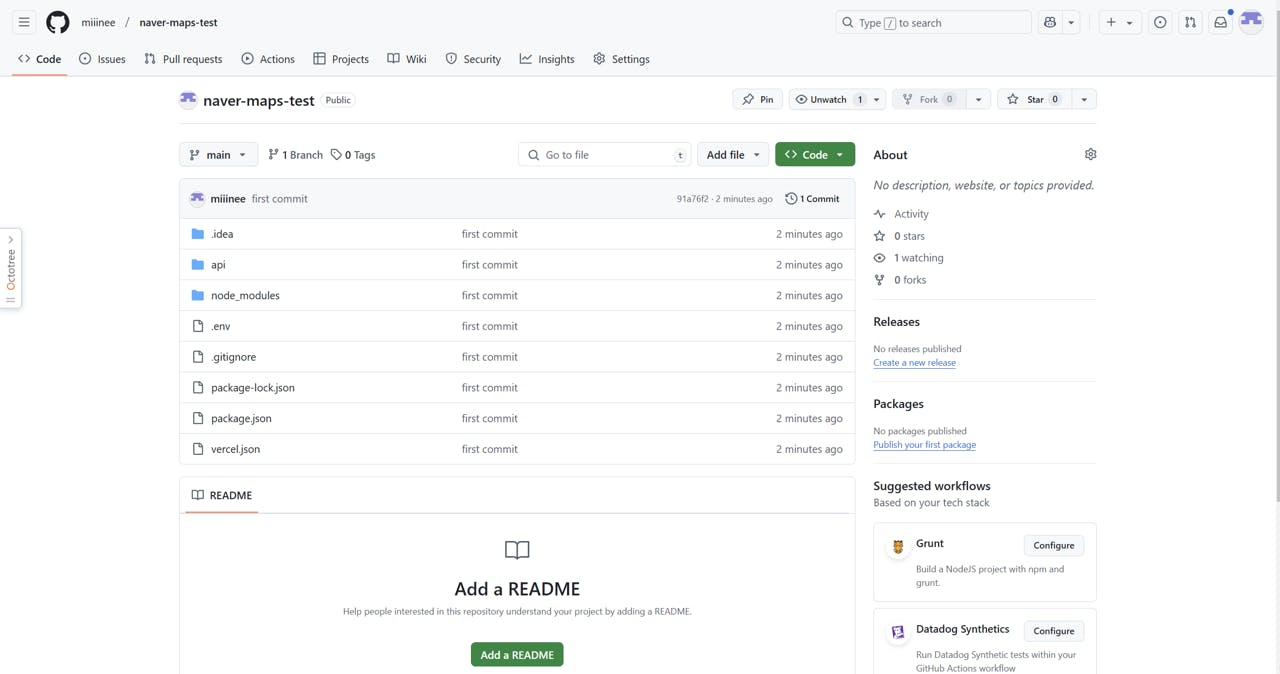Click the Unwatch button
Image resolution: width=1280 pixels, height=674 pixels.
tap(829, 99)
